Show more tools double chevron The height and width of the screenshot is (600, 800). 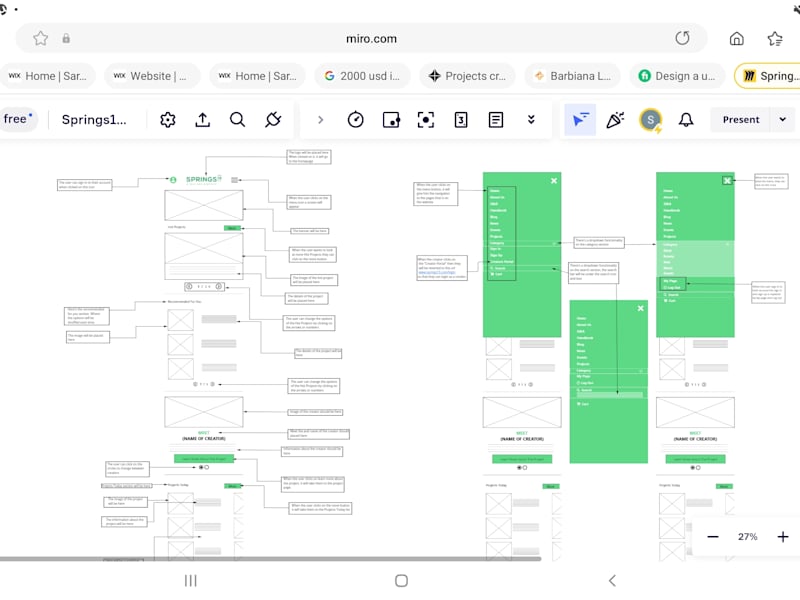(x=531, y=120)
